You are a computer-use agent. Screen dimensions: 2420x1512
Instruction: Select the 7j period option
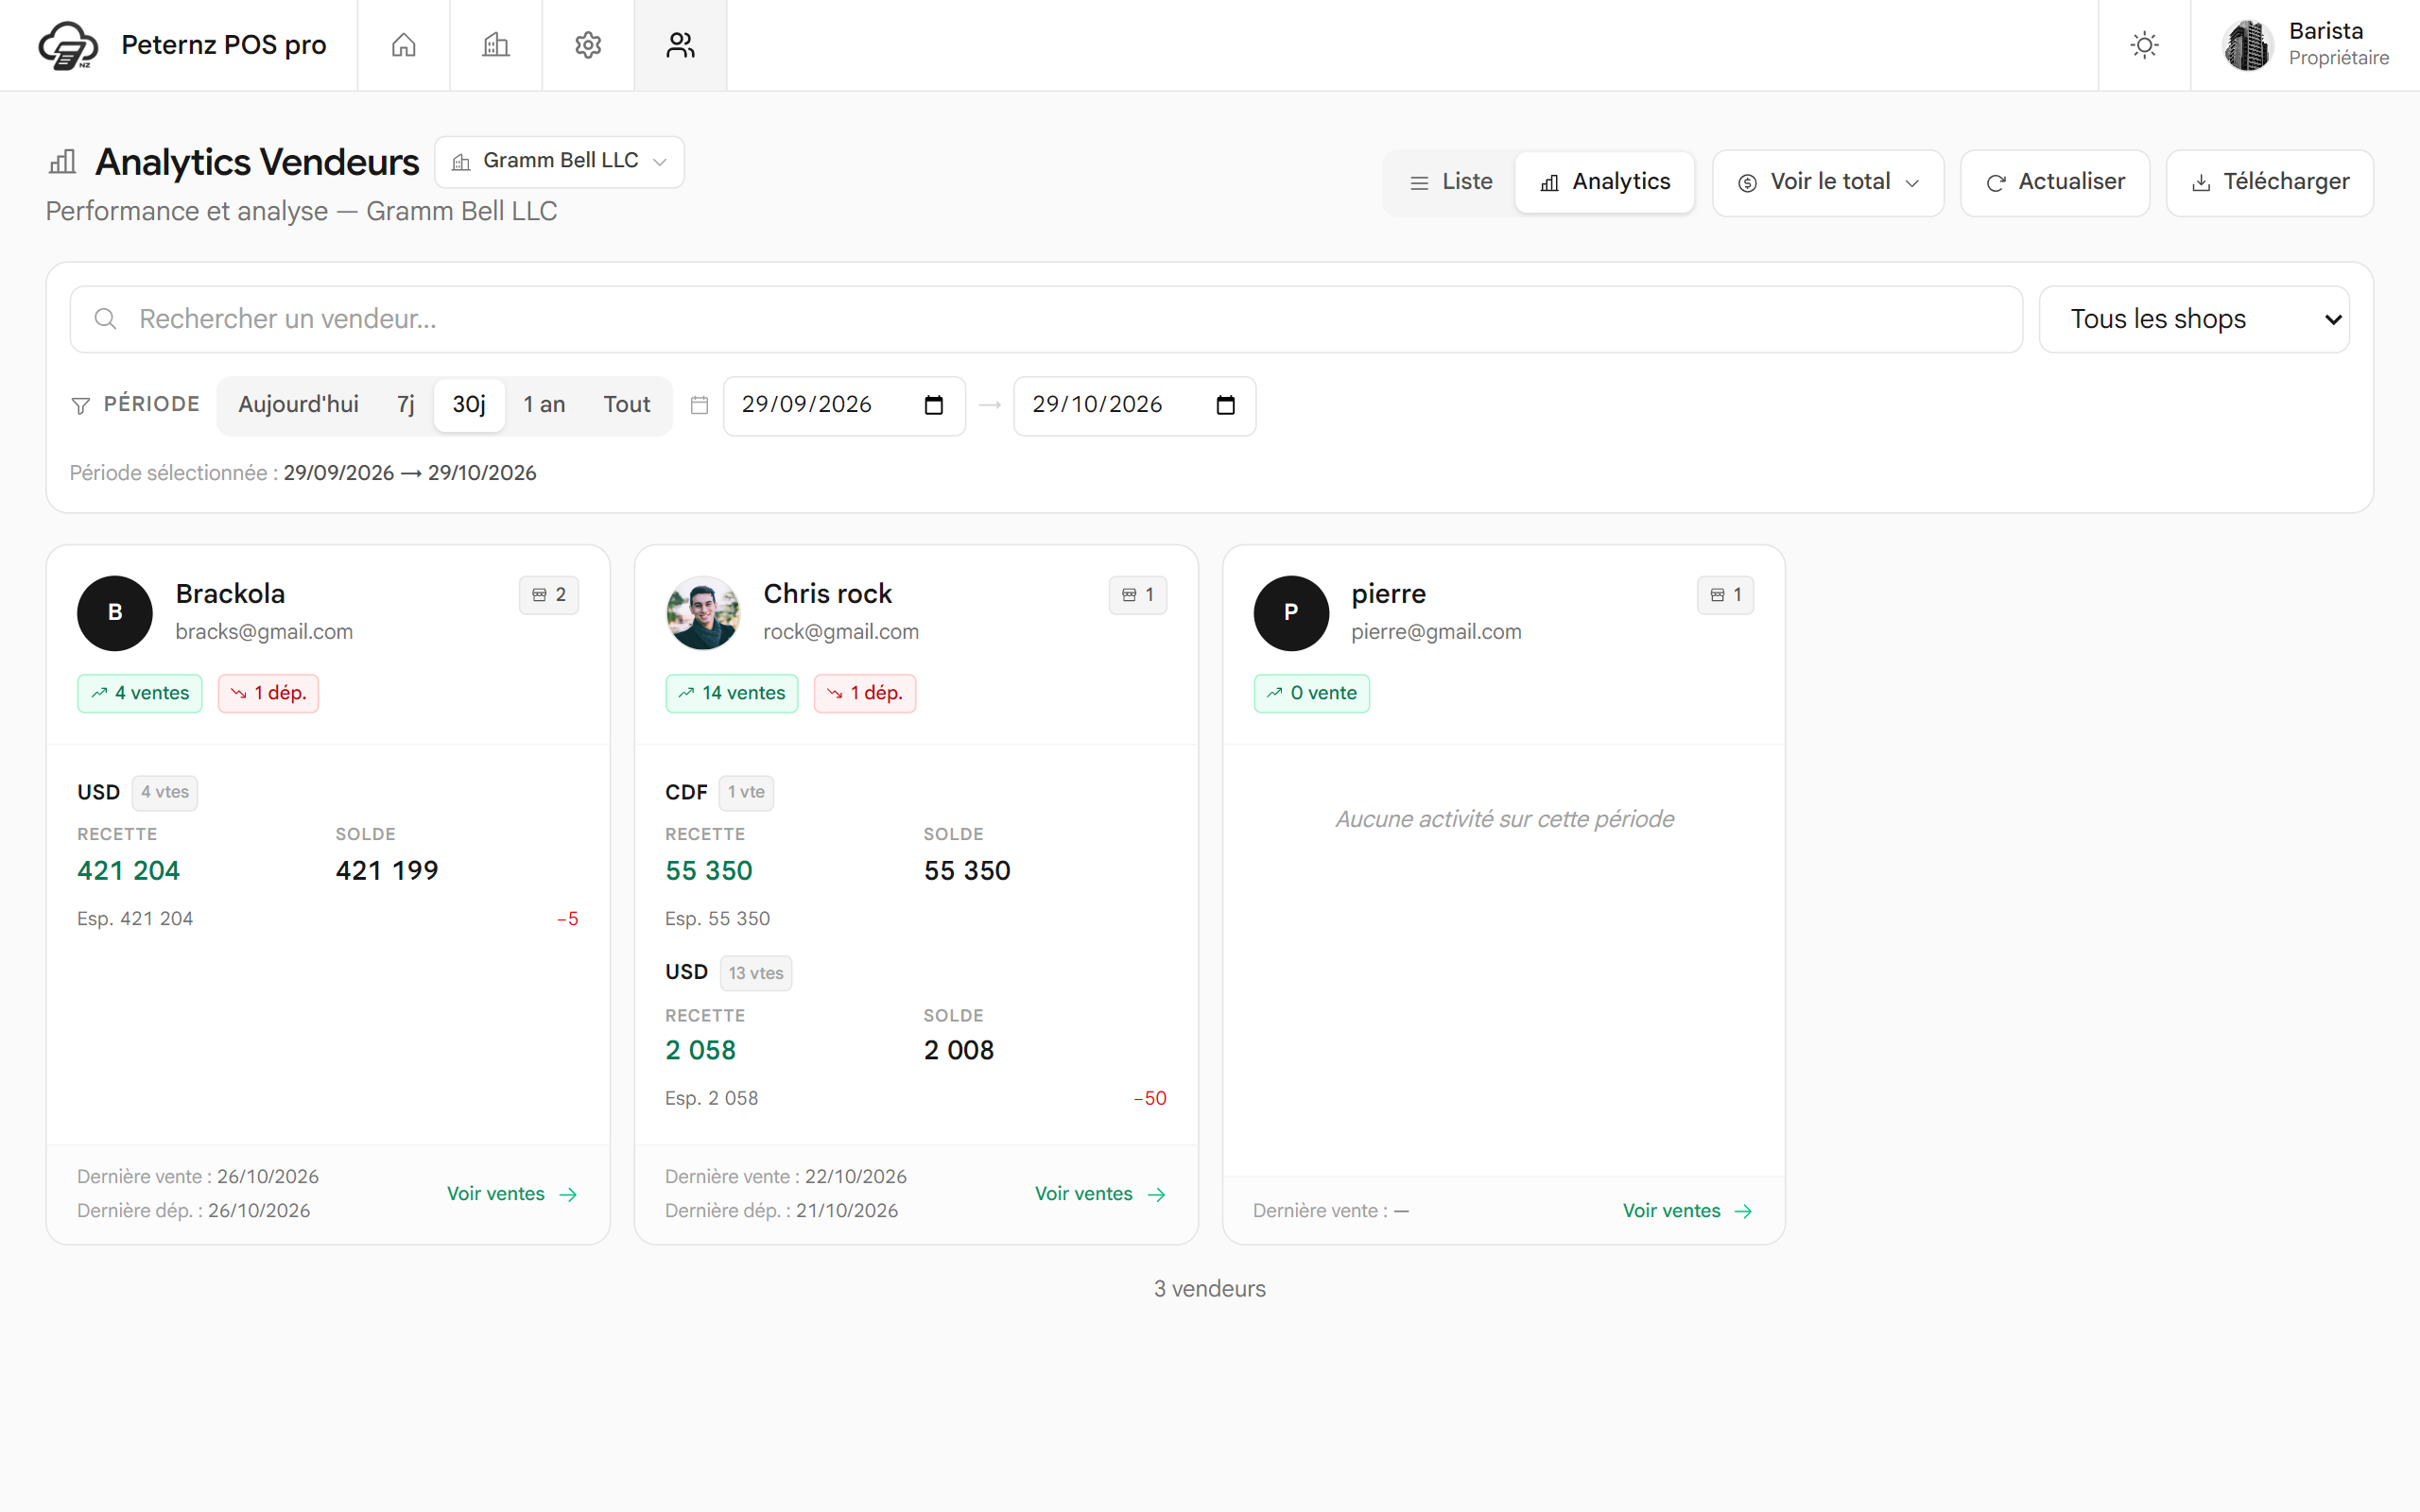click(x=405, y=405)
